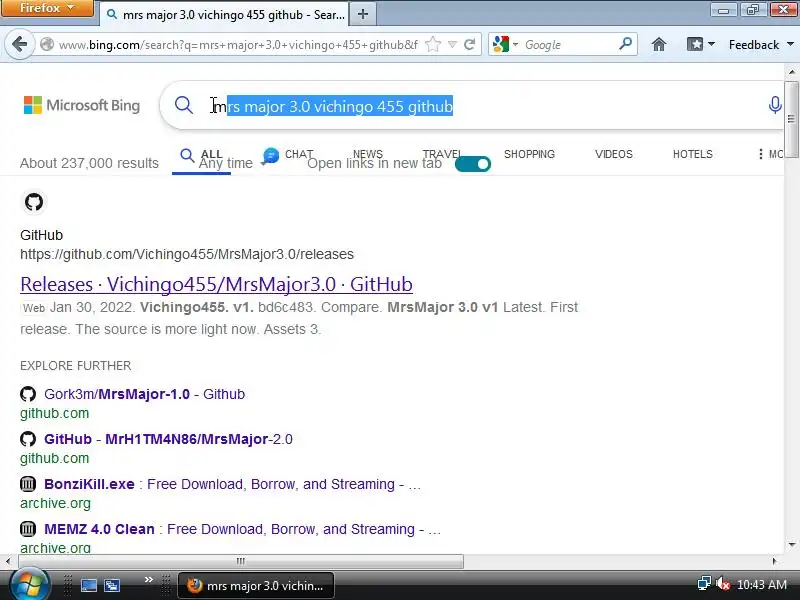Click the Firefox taskbar window button
This screenshot has height=600, width=800.
pos(256,585)
